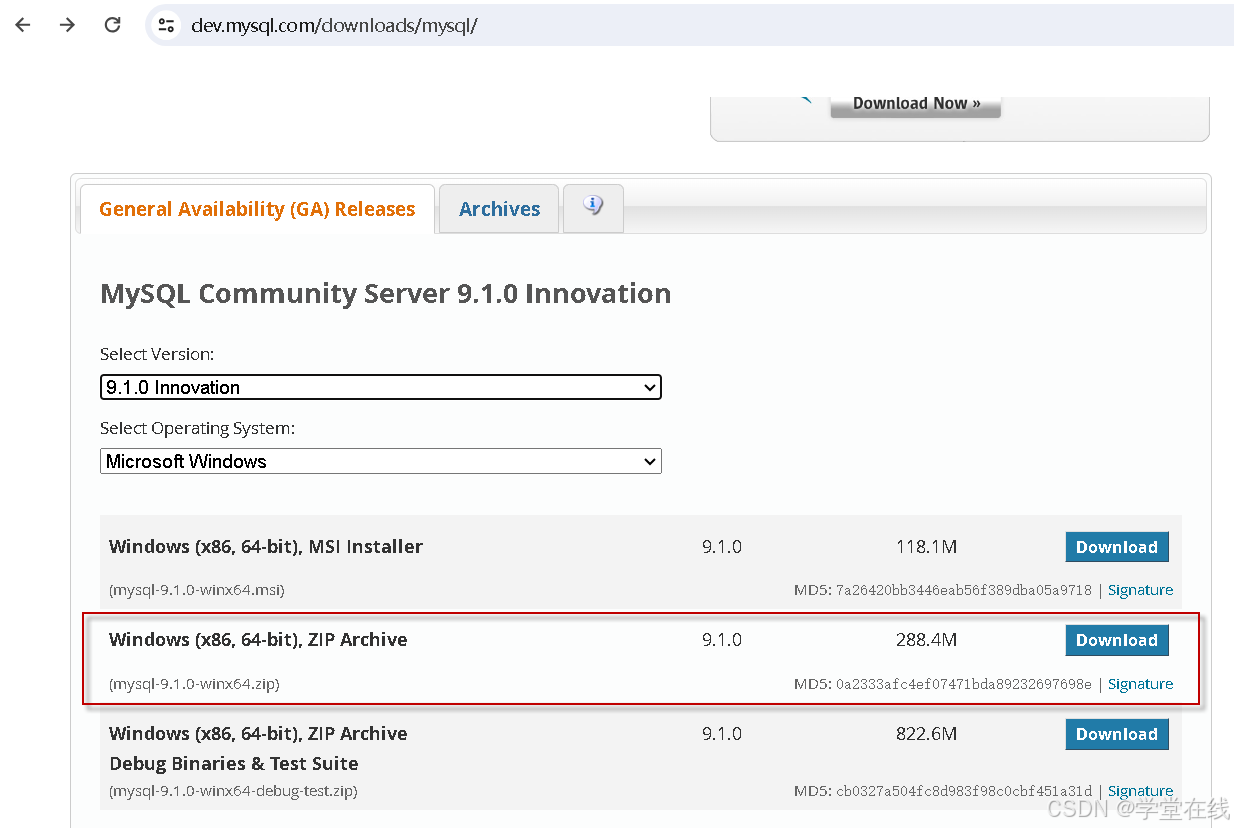Download the MSI Installer package
The image size is (1234, 828).
(x=1117, y=547)
